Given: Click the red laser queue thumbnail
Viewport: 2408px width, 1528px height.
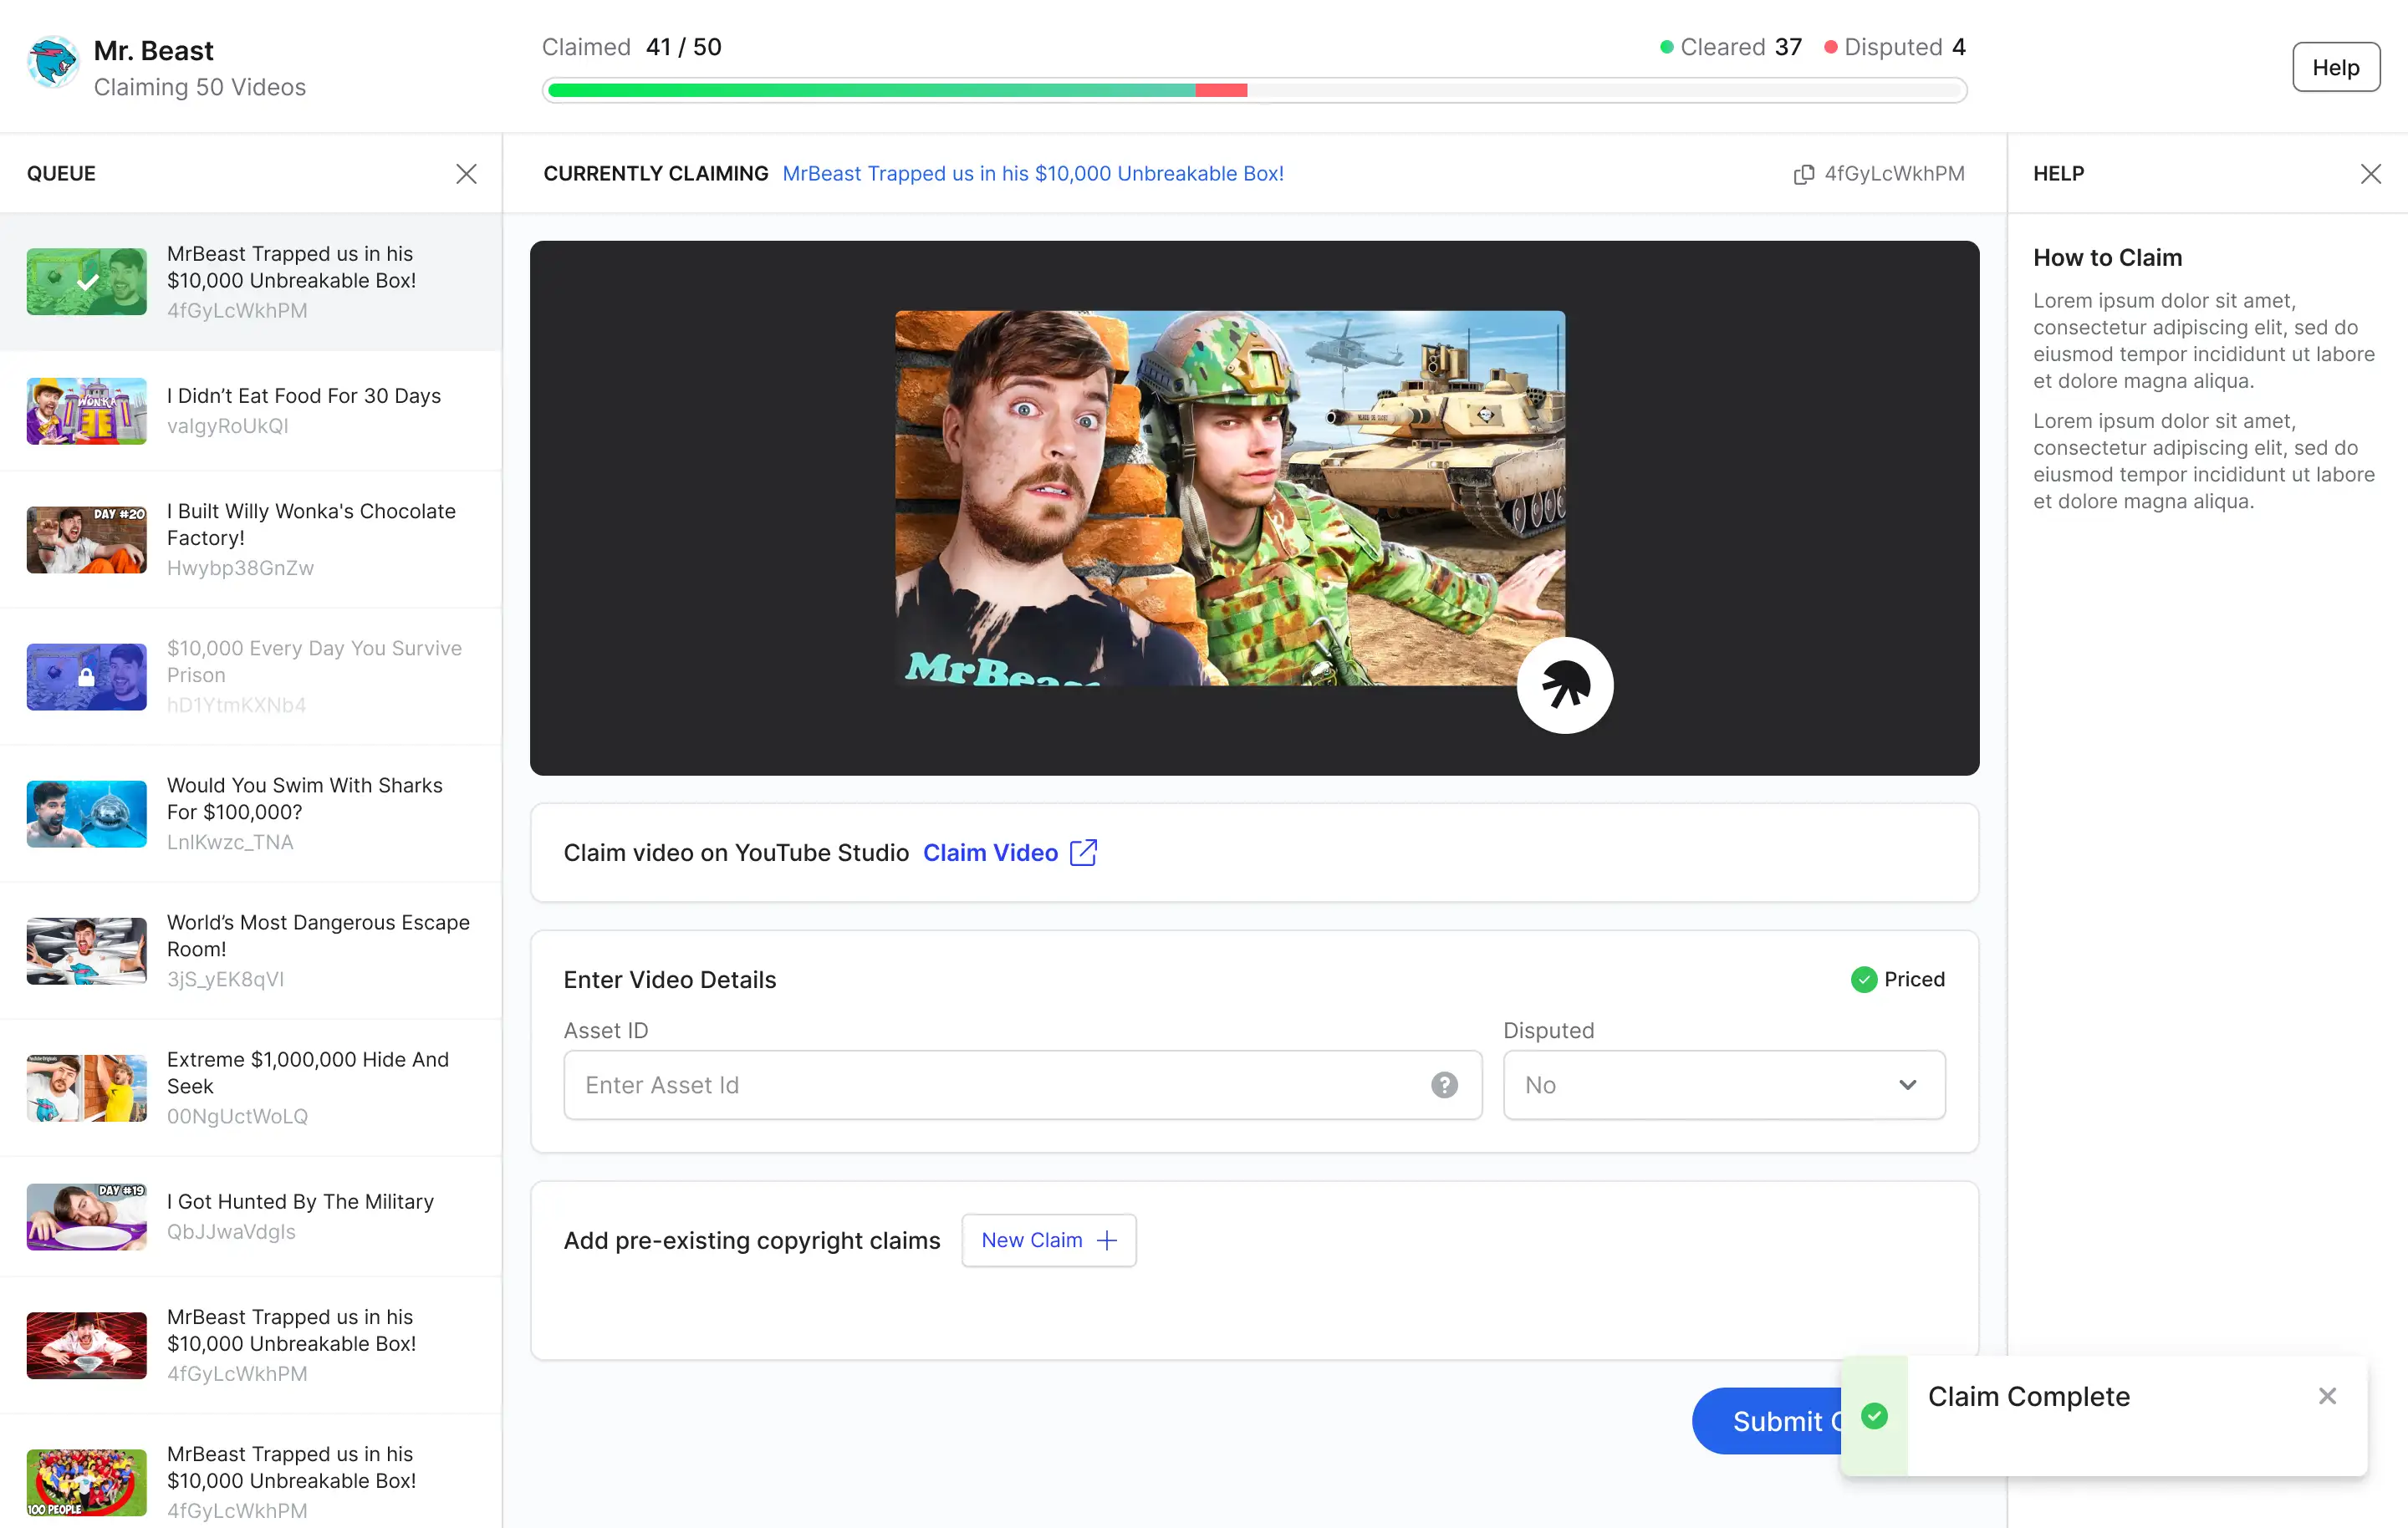Looking at the screenshot, I should [x=86, y=1345].
